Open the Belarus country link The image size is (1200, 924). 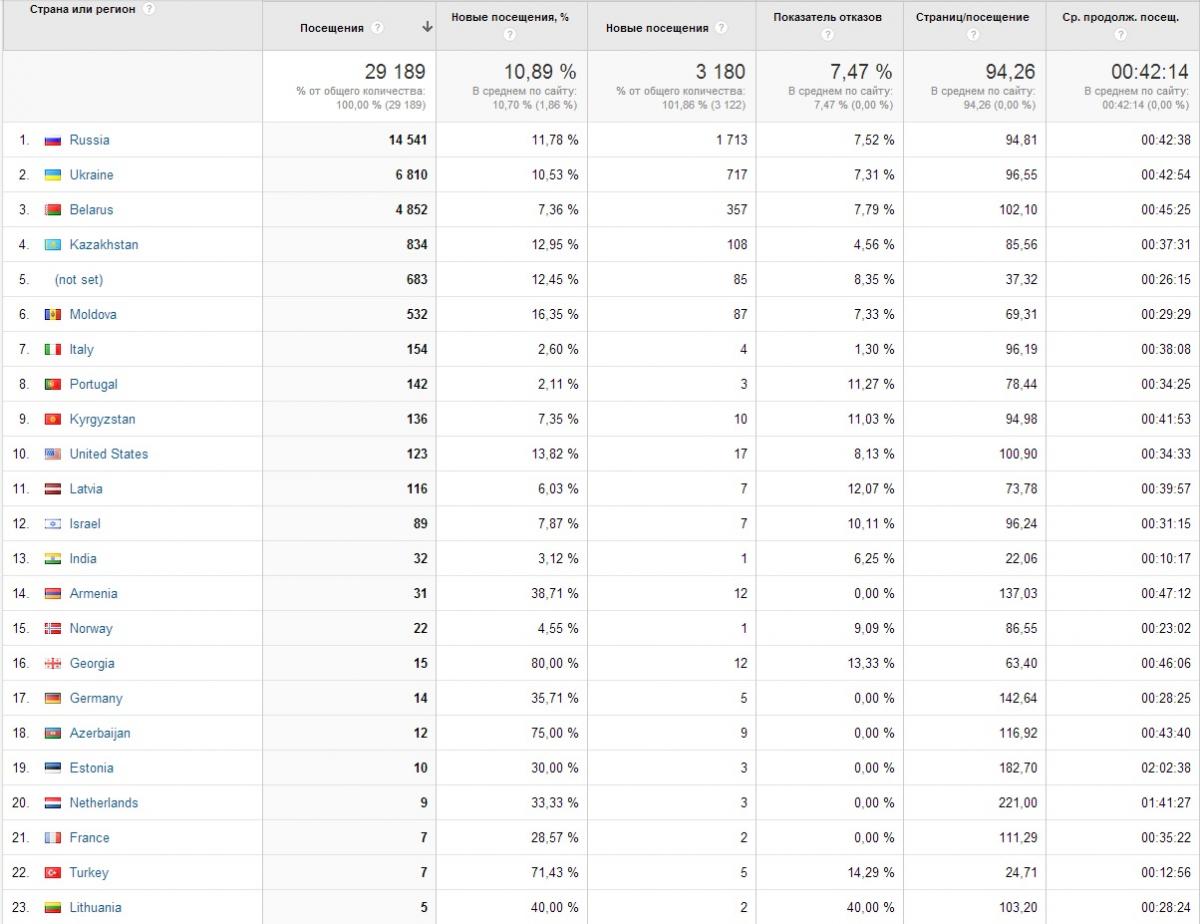click(x=91, y=210)
